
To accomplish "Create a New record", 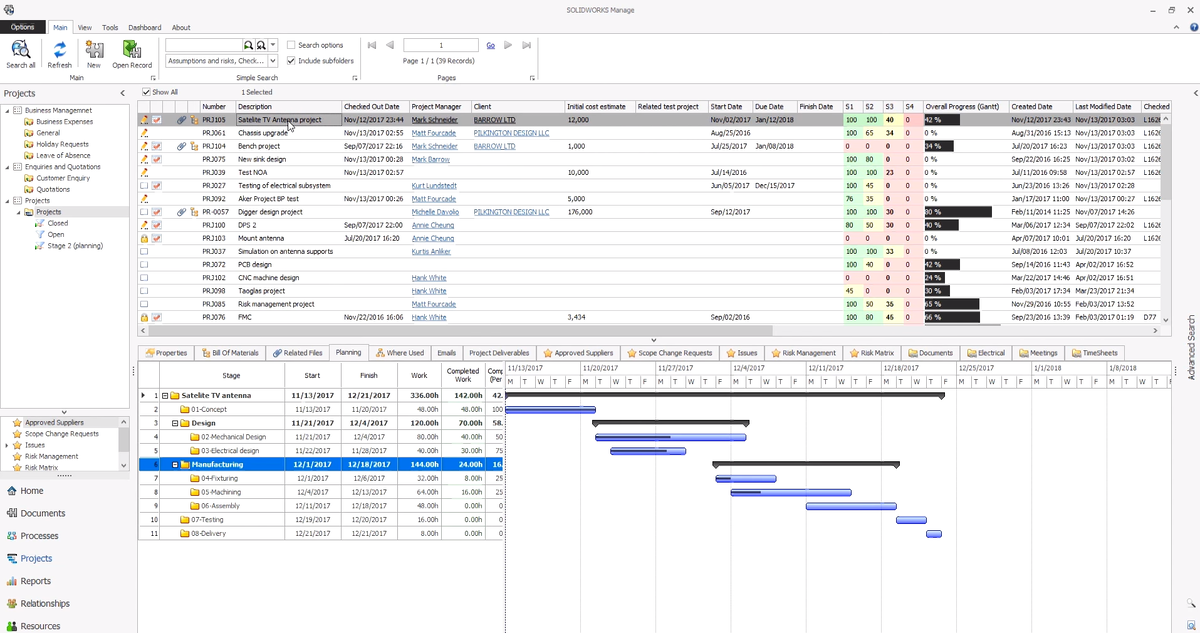I will 94,54.
